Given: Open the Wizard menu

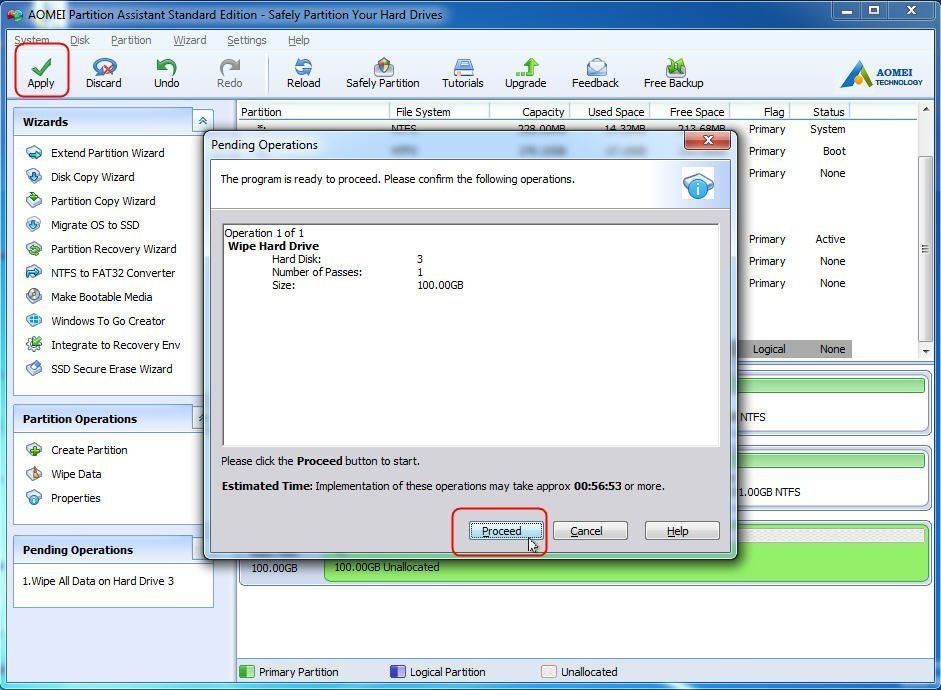Looking at the screenshot, I should click(x=190, y=40).
